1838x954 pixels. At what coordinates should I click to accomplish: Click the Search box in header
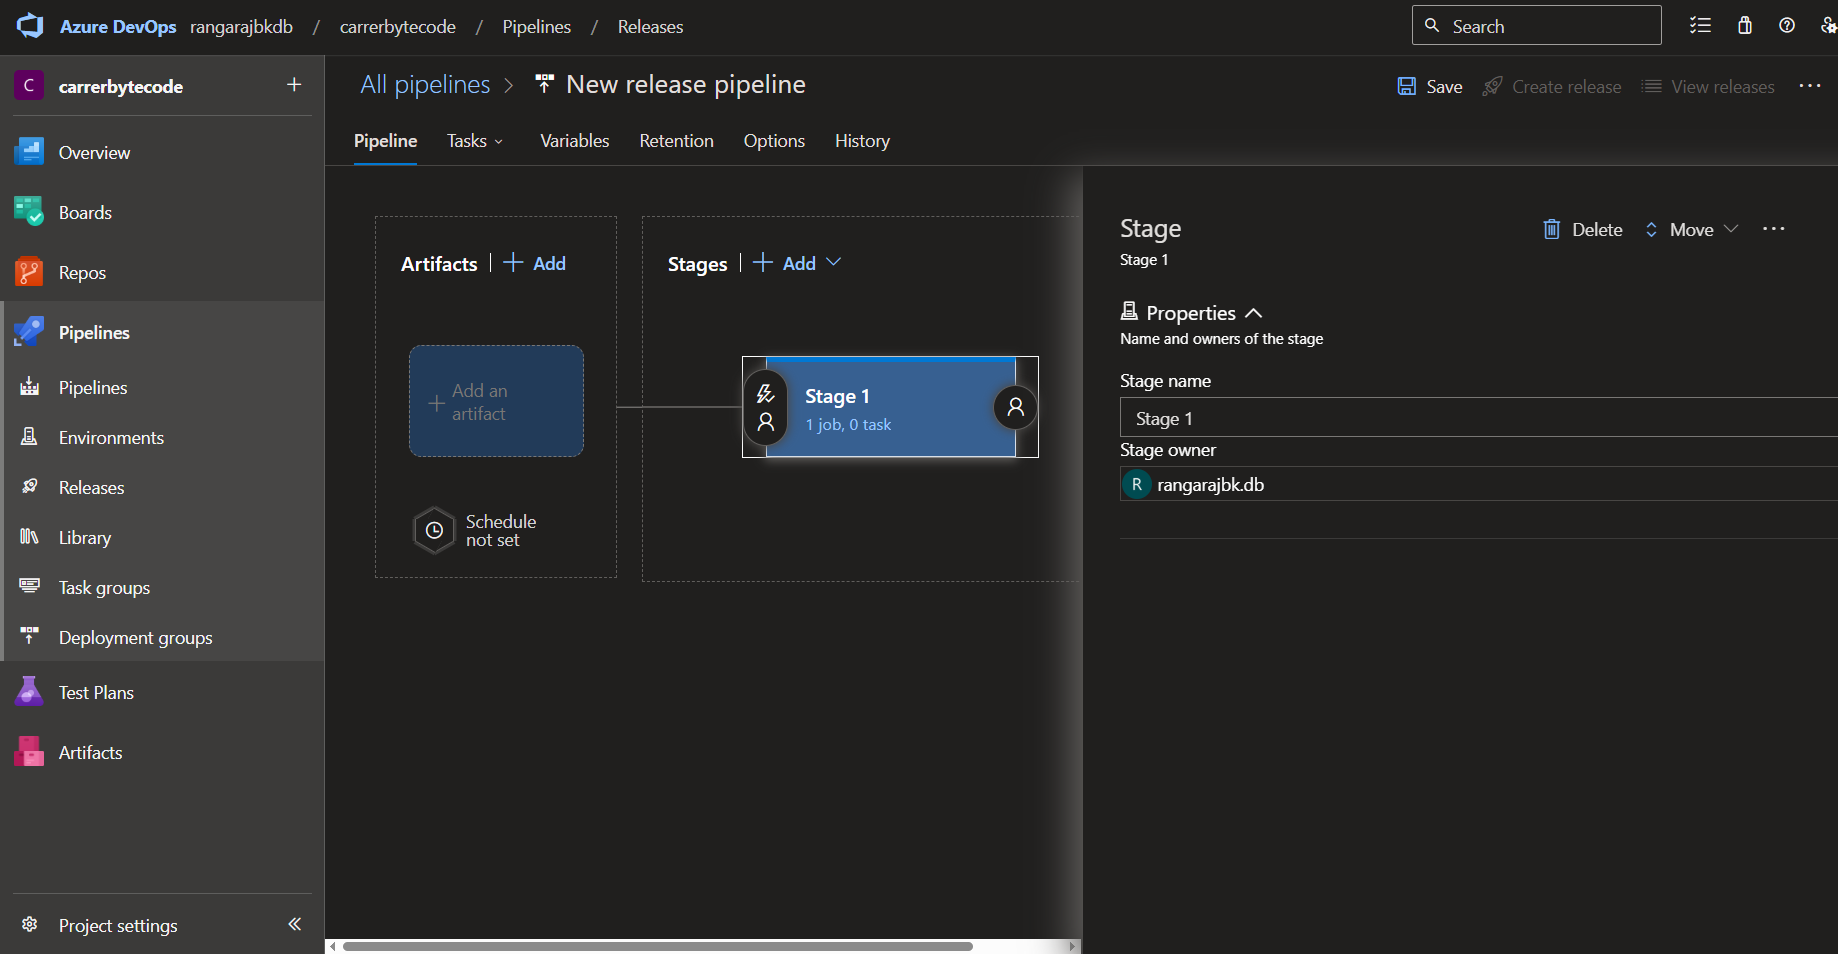coord(1536,26)
